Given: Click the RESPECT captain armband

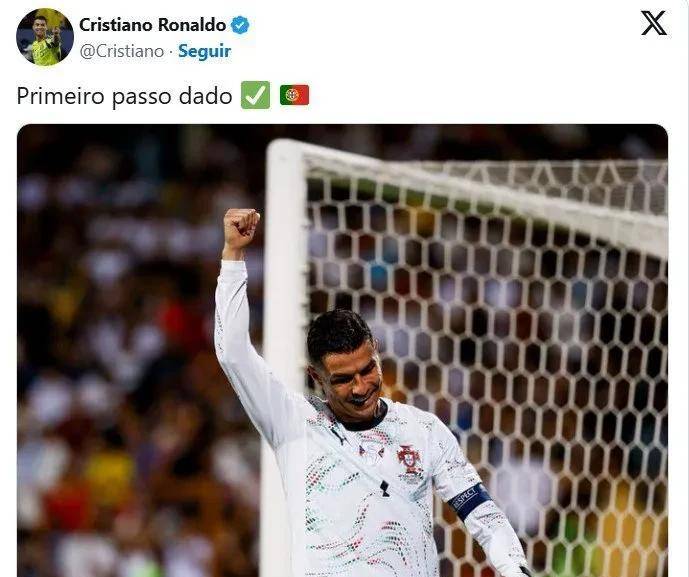Looking at the screenshot, I should click(470, 501).
